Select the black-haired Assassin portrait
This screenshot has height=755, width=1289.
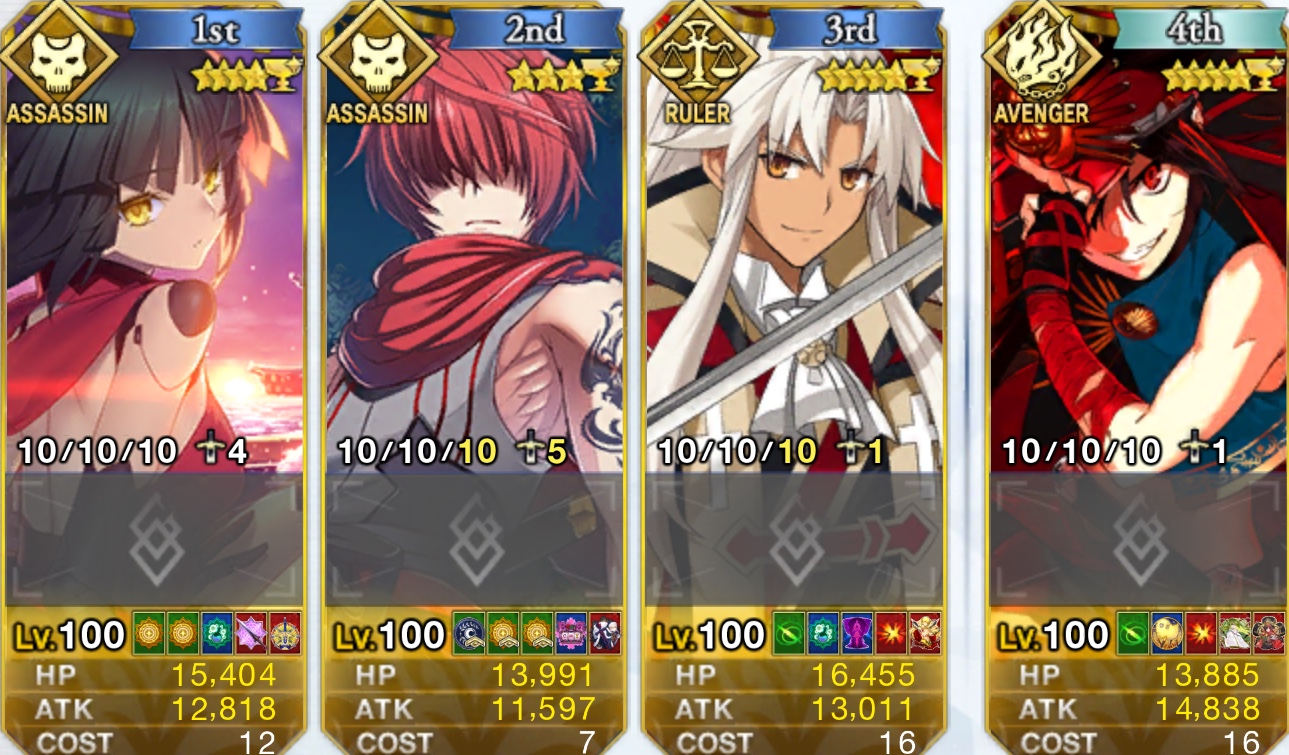pos(155,270)
